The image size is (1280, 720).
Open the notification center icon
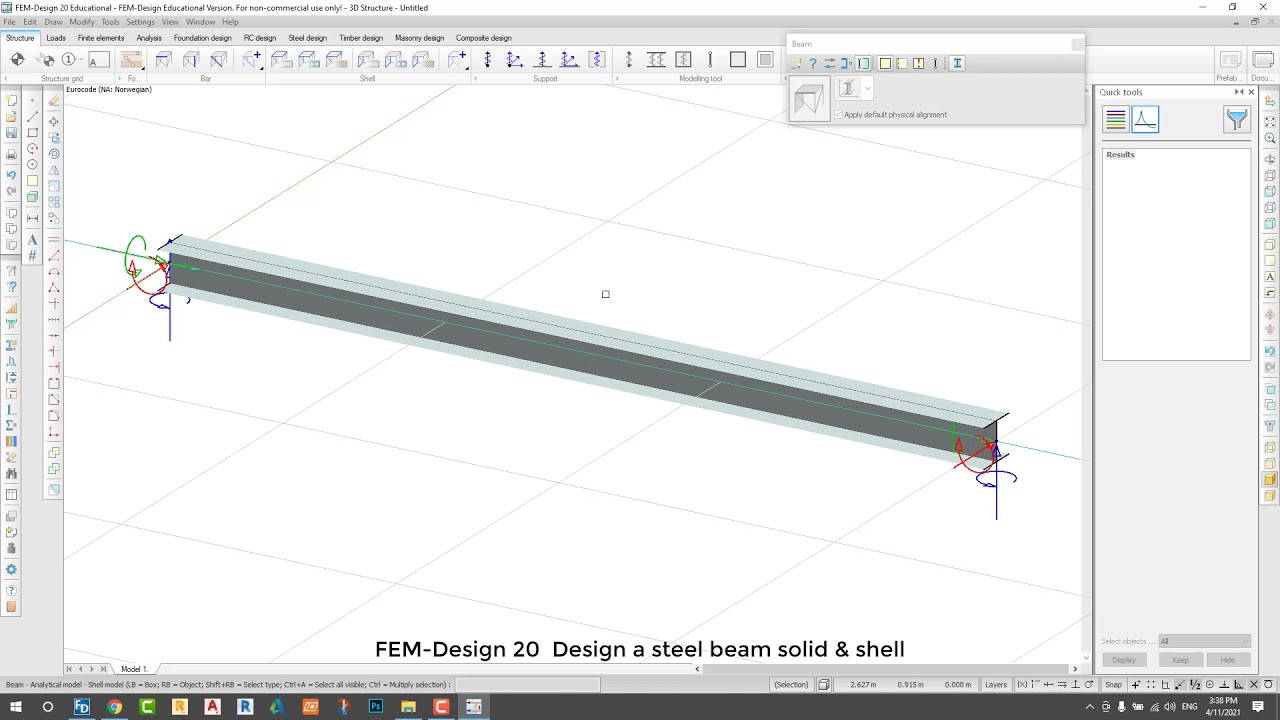tap(1259, 707)
